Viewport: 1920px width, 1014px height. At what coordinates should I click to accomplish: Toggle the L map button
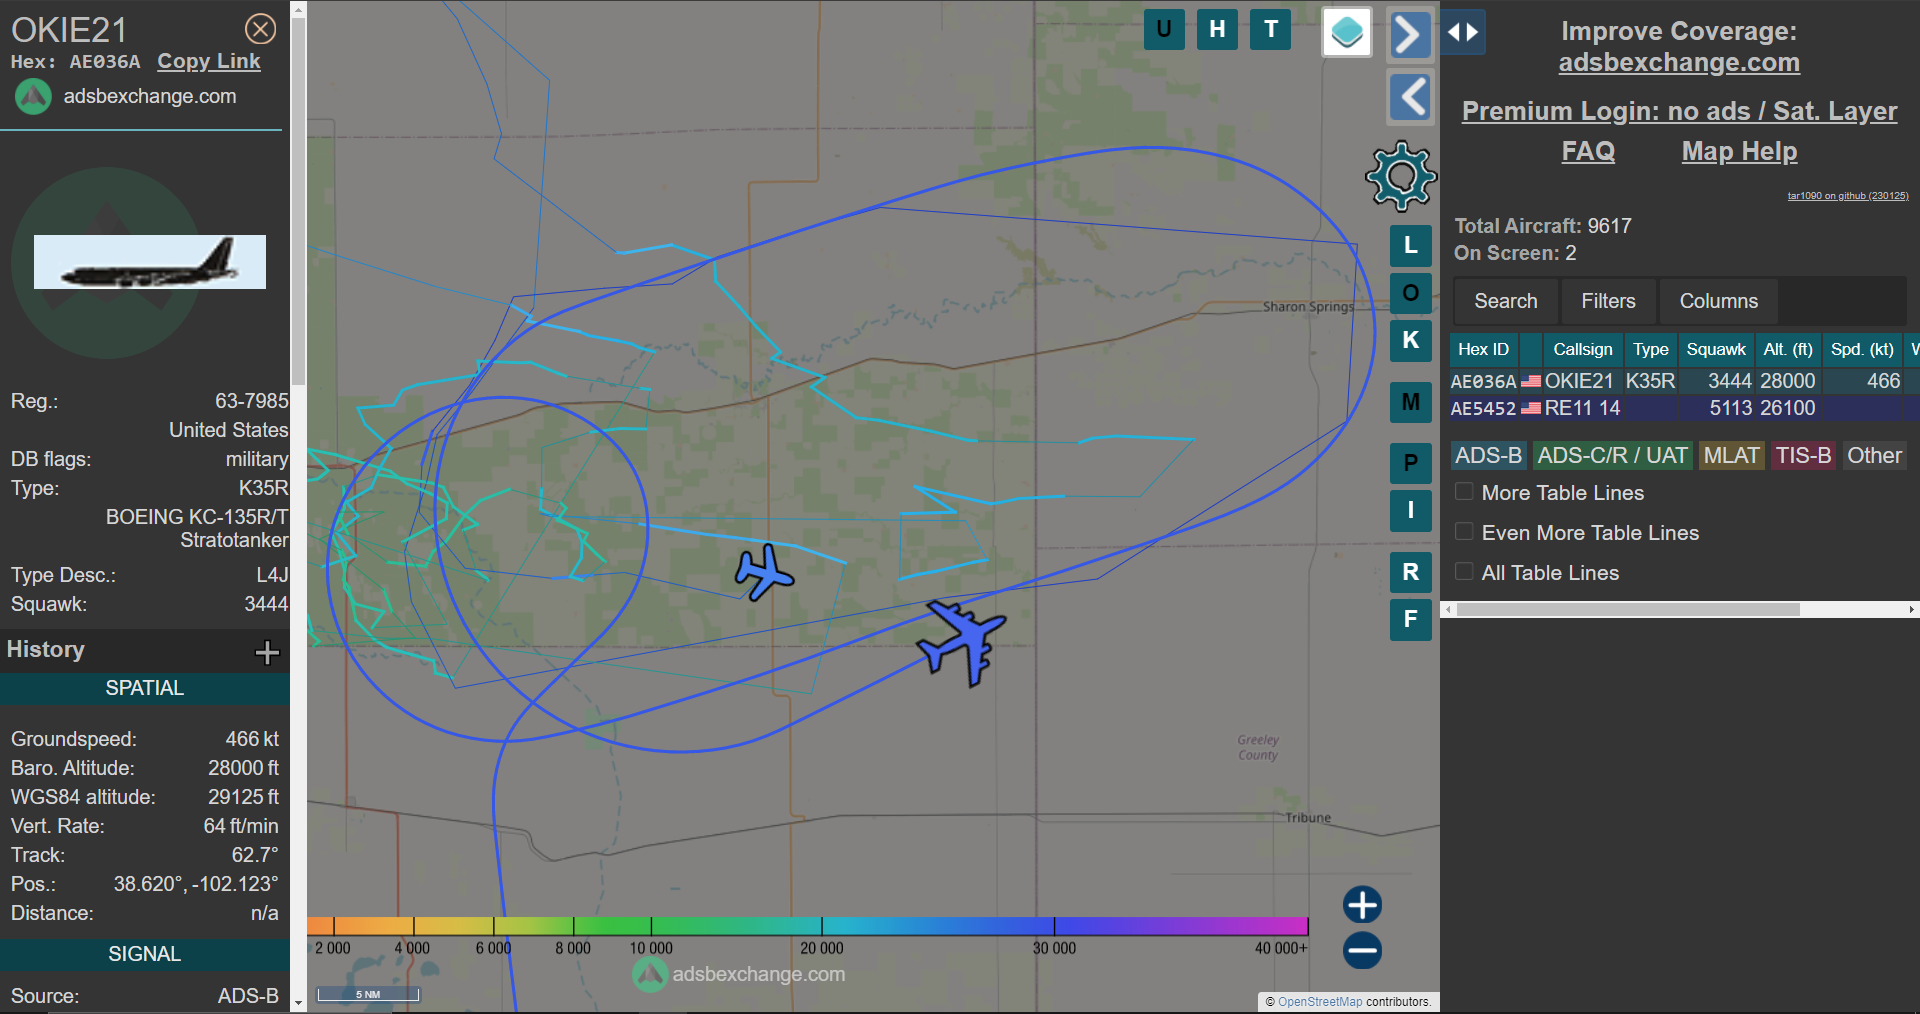[1411, 245]
